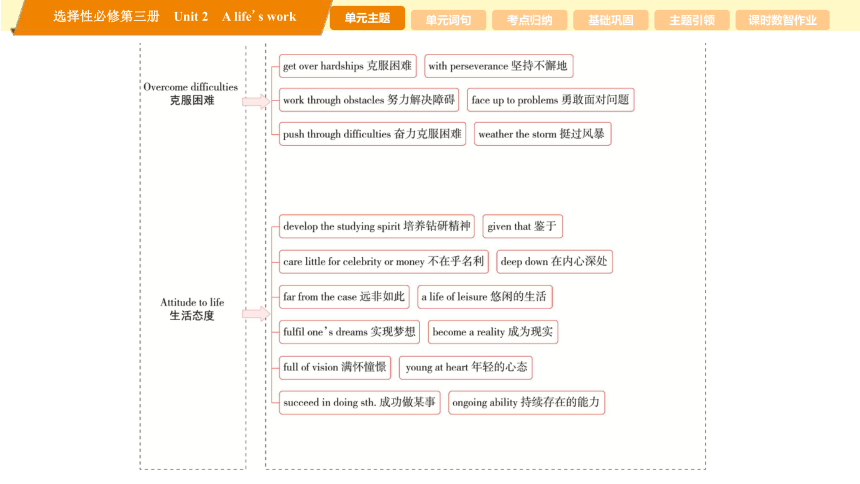The image size is (860, 484).
Task: Select 'ongoing ability 持续存在的能力' box
Action: (x=527, y=402)
